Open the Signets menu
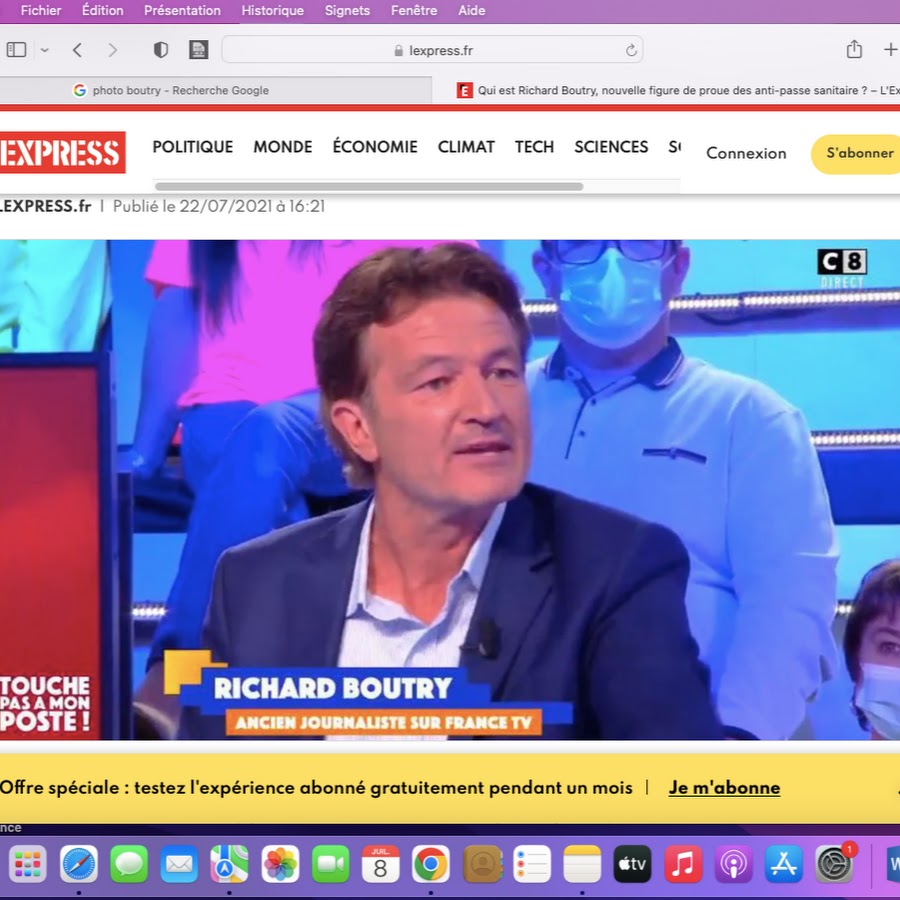The width and height of the screenshot is (900, 900). click(x=347, y=10)
